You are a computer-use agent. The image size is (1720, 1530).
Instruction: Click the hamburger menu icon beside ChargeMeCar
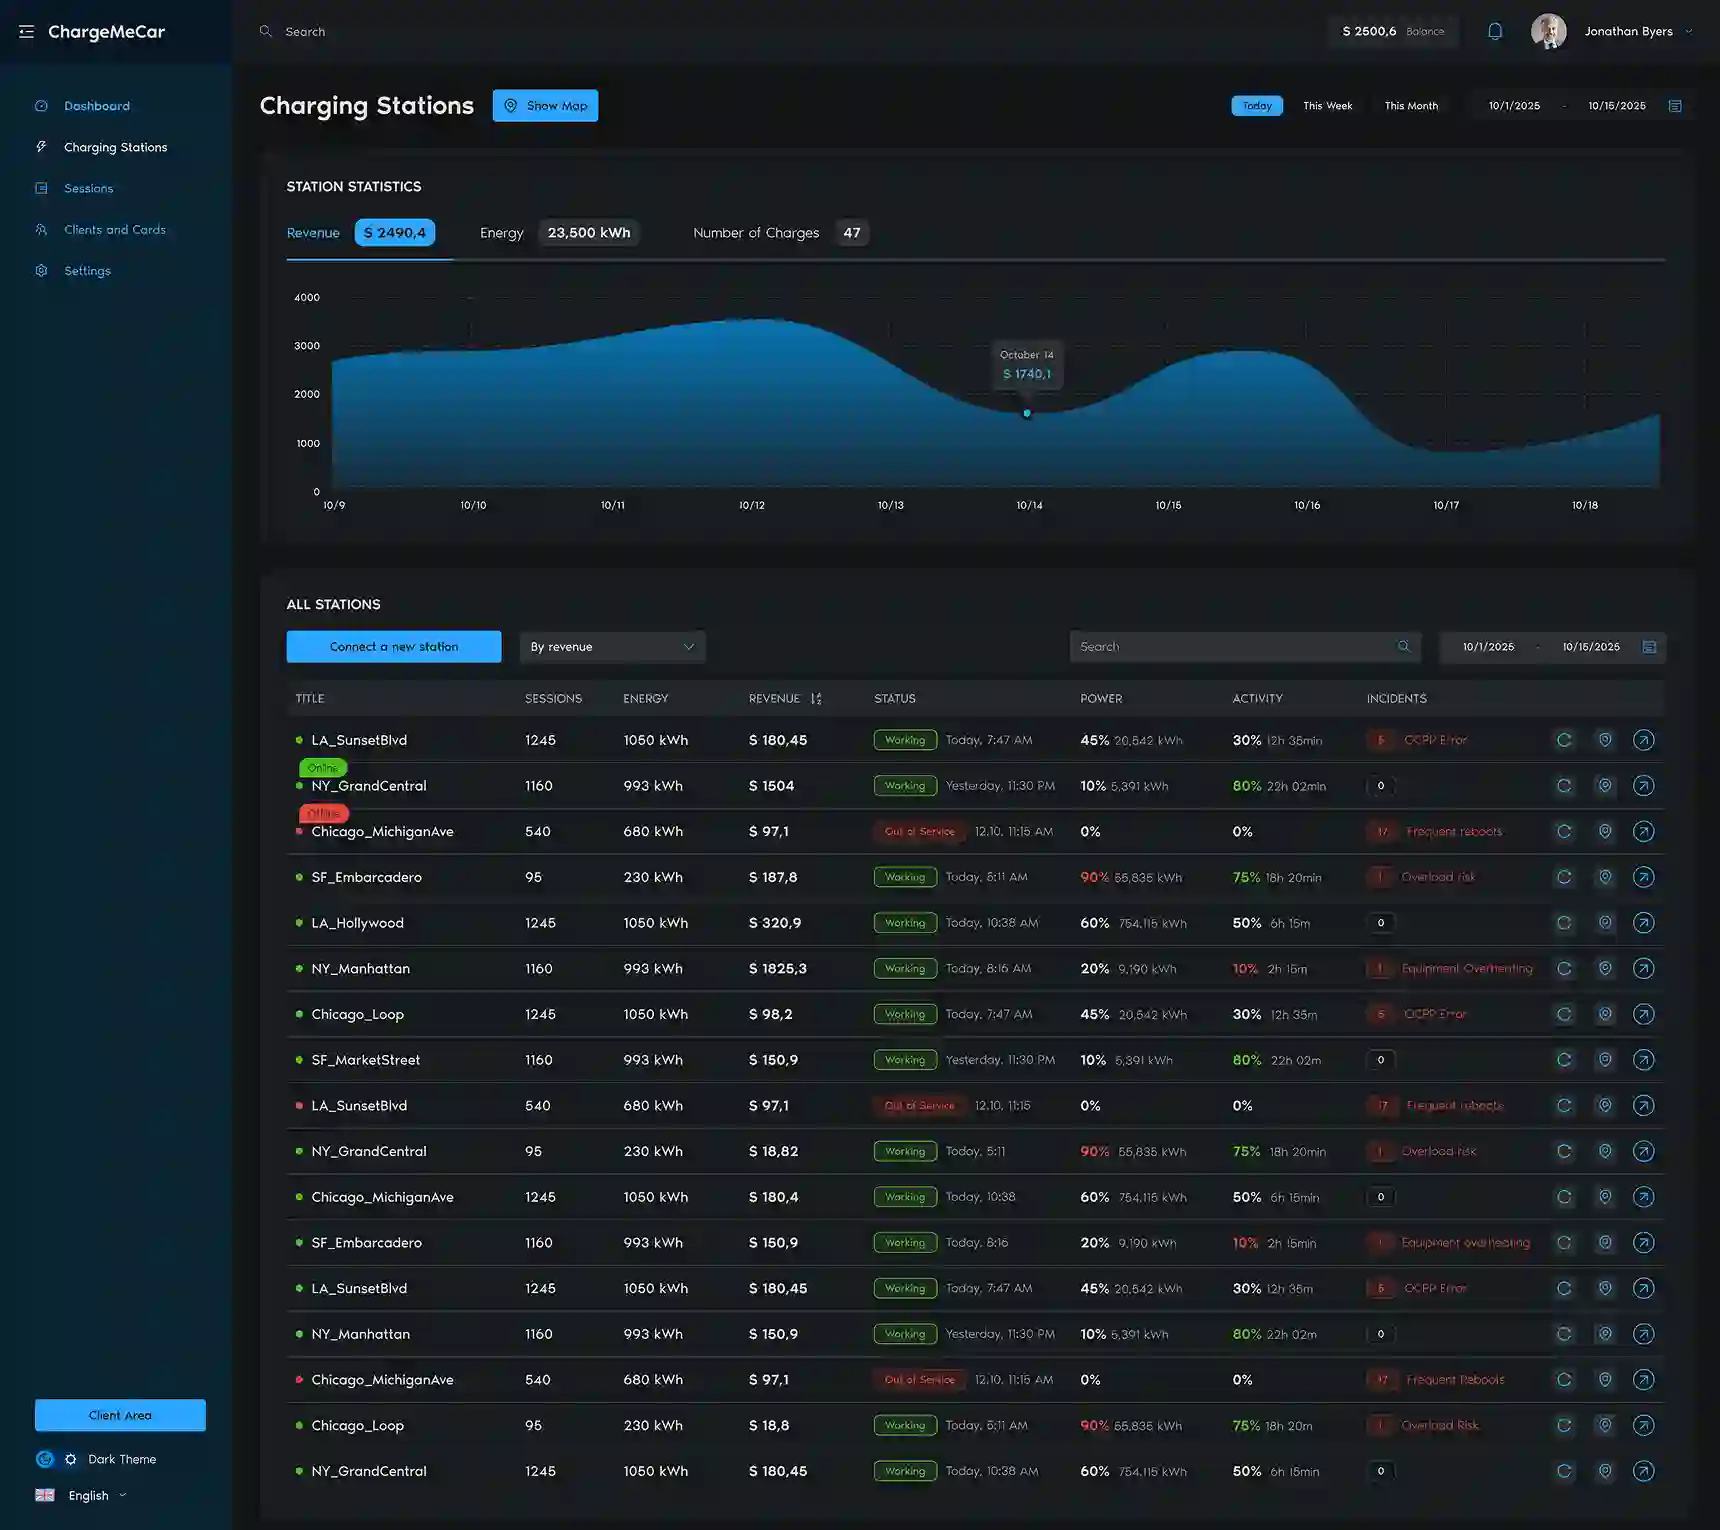26,32
